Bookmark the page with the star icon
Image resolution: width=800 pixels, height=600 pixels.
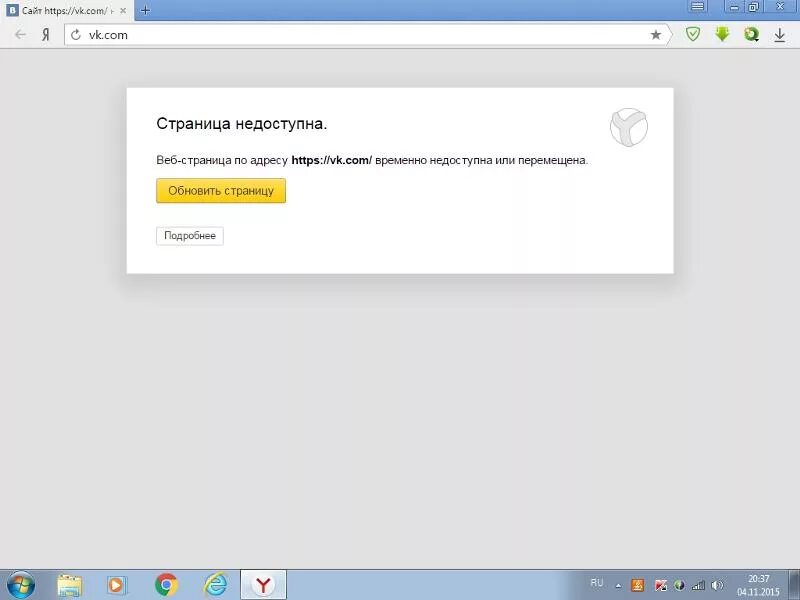tap(656, 35)
